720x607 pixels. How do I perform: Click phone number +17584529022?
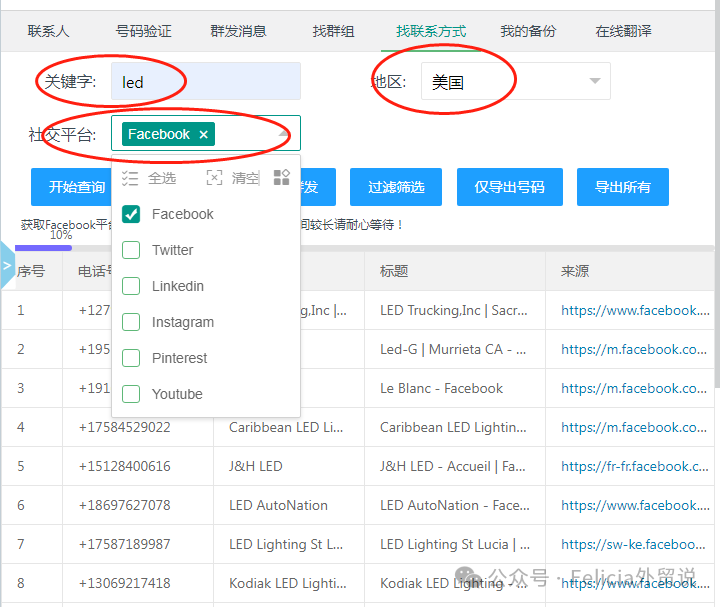pos(124,427)
